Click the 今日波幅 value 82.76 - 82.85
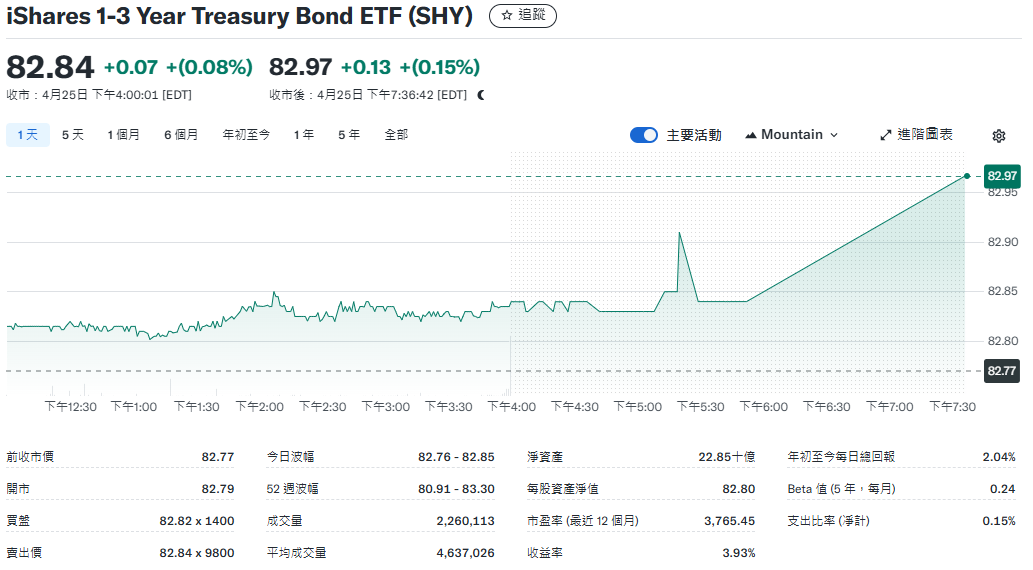 456,457
